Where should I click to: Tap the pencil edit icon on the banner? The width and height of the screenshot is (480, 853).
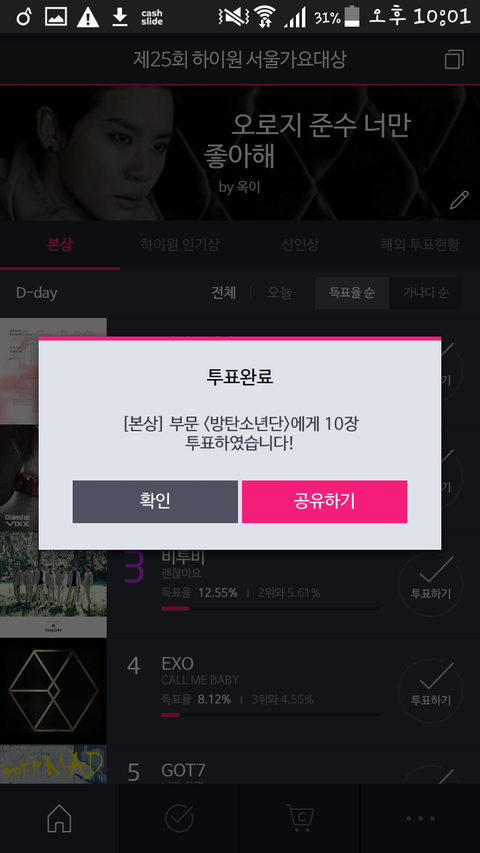pyautogui.click(x=459, y=200)
